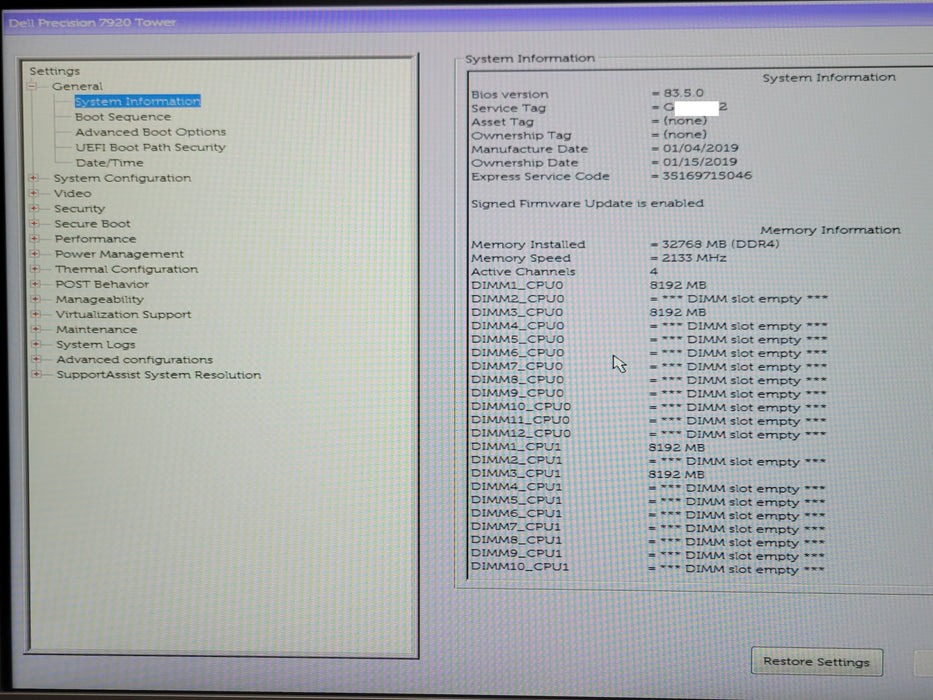The image size is (933, 700).
Task: Select the Manageability label
Action: [x=99, y=299]
